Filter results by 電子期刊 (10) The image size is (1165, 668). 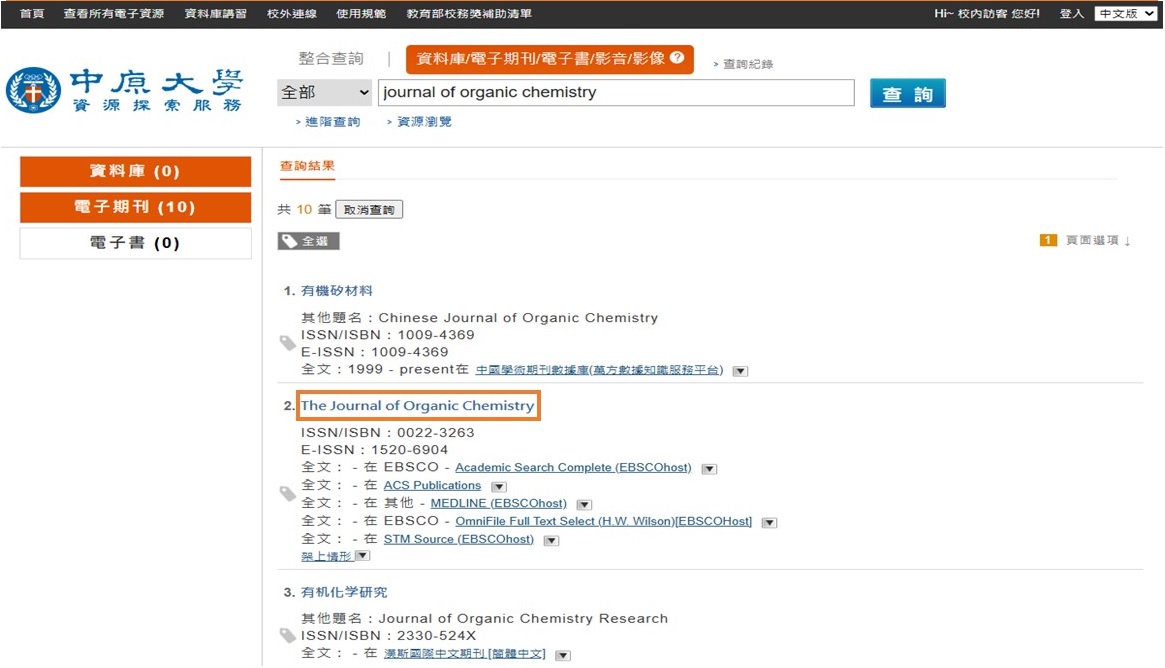[x=135, y=207]
